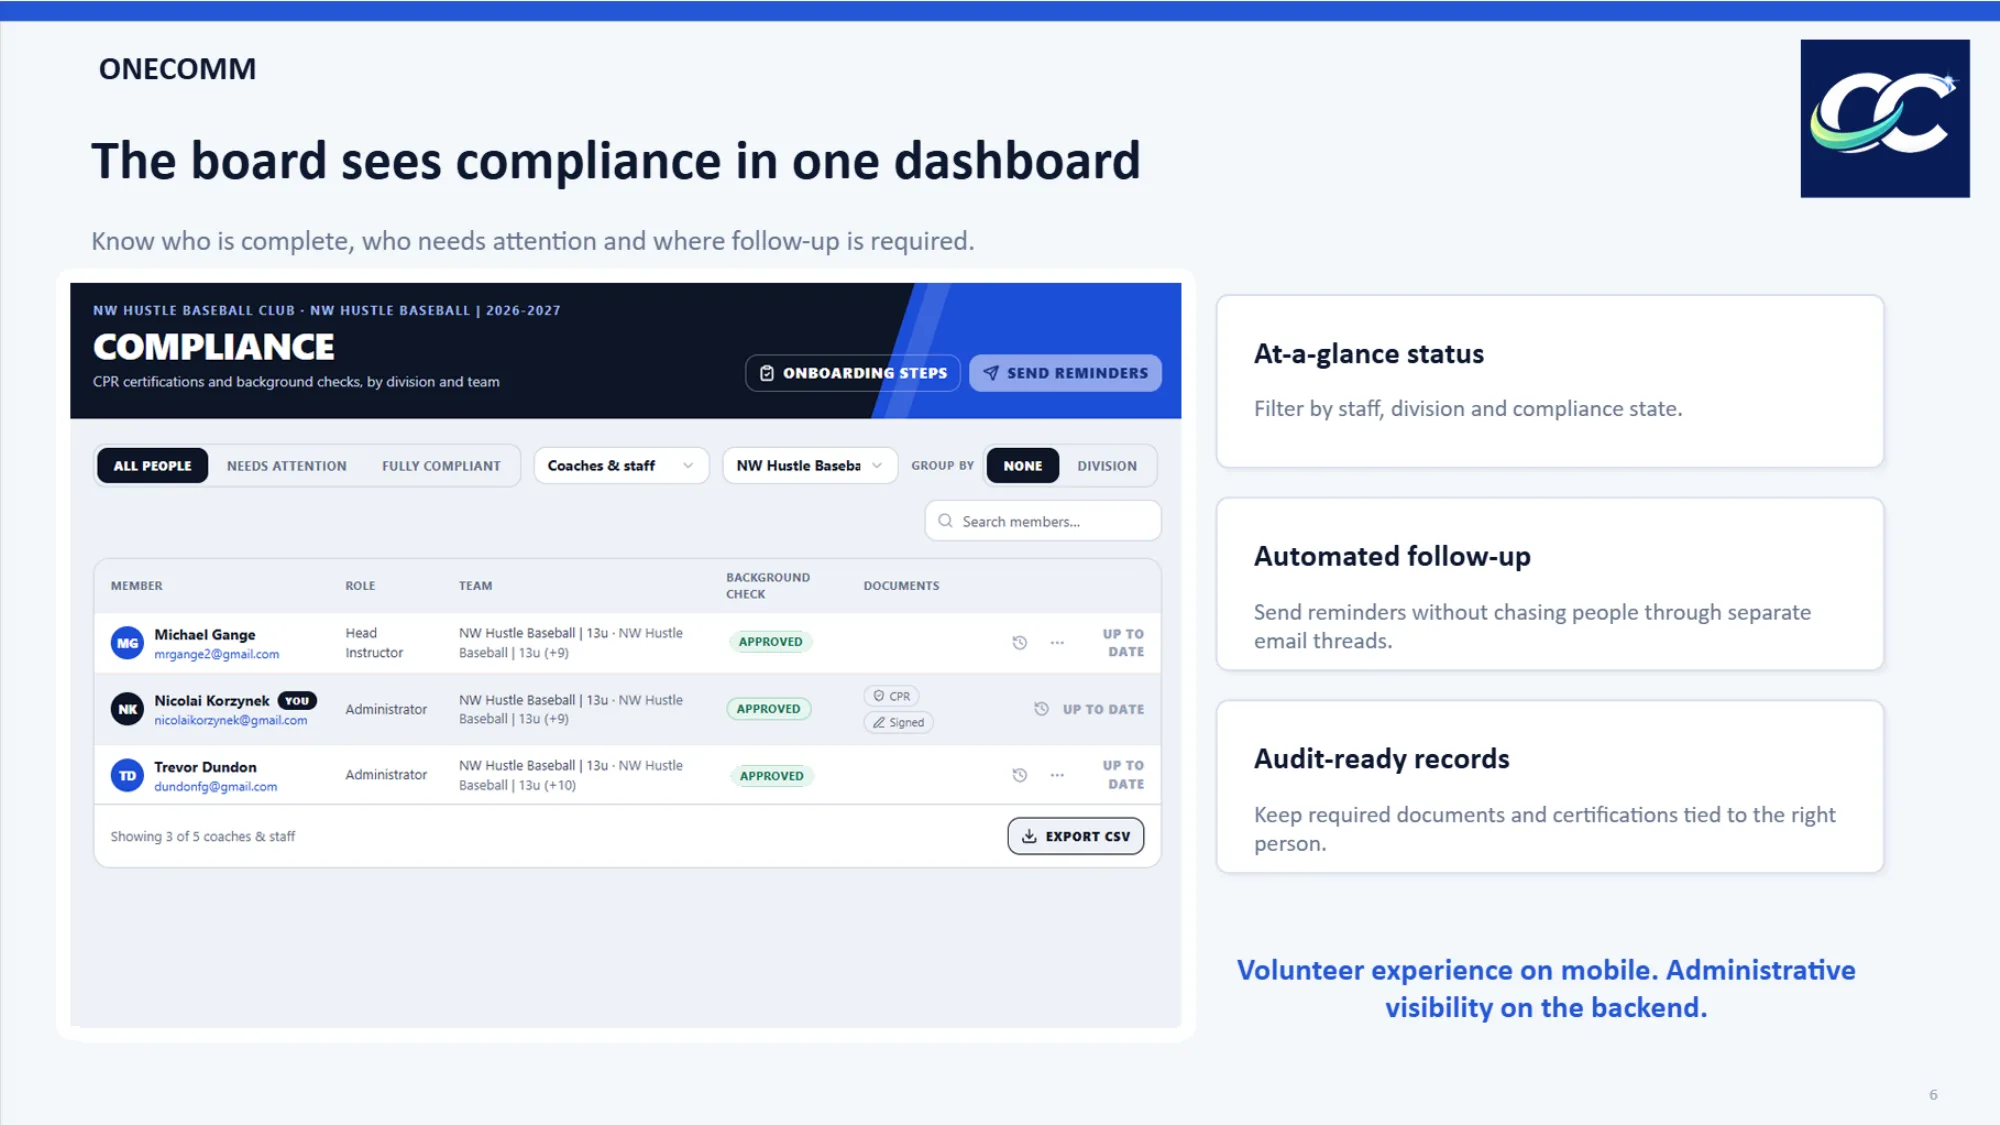2000x1125 pixels.
Task: Click the CPR document badge
Action: coord(891,696)
